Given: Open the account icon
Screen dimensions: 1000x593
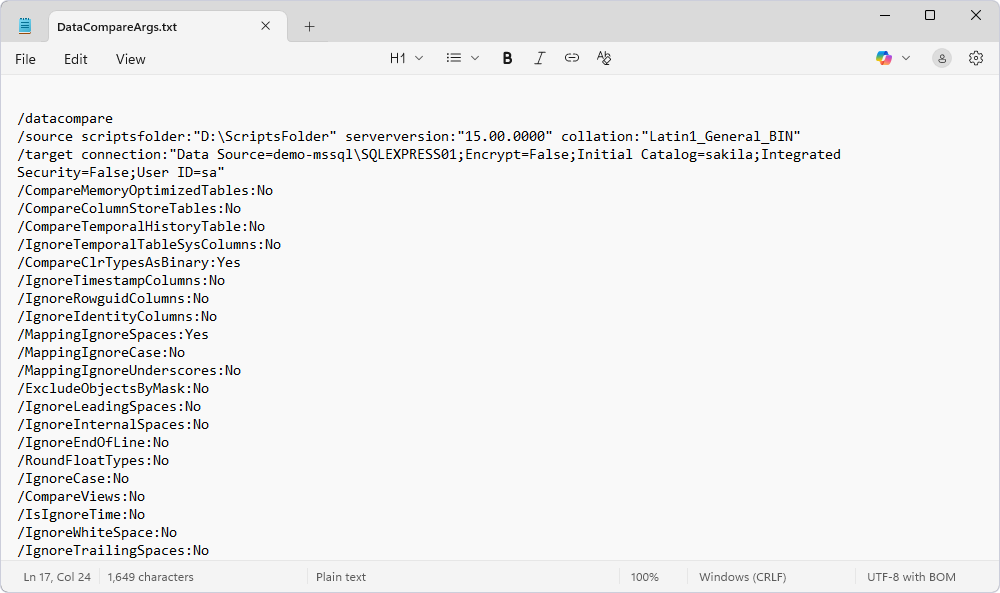Looking at the screenshot, I should 941,58.
